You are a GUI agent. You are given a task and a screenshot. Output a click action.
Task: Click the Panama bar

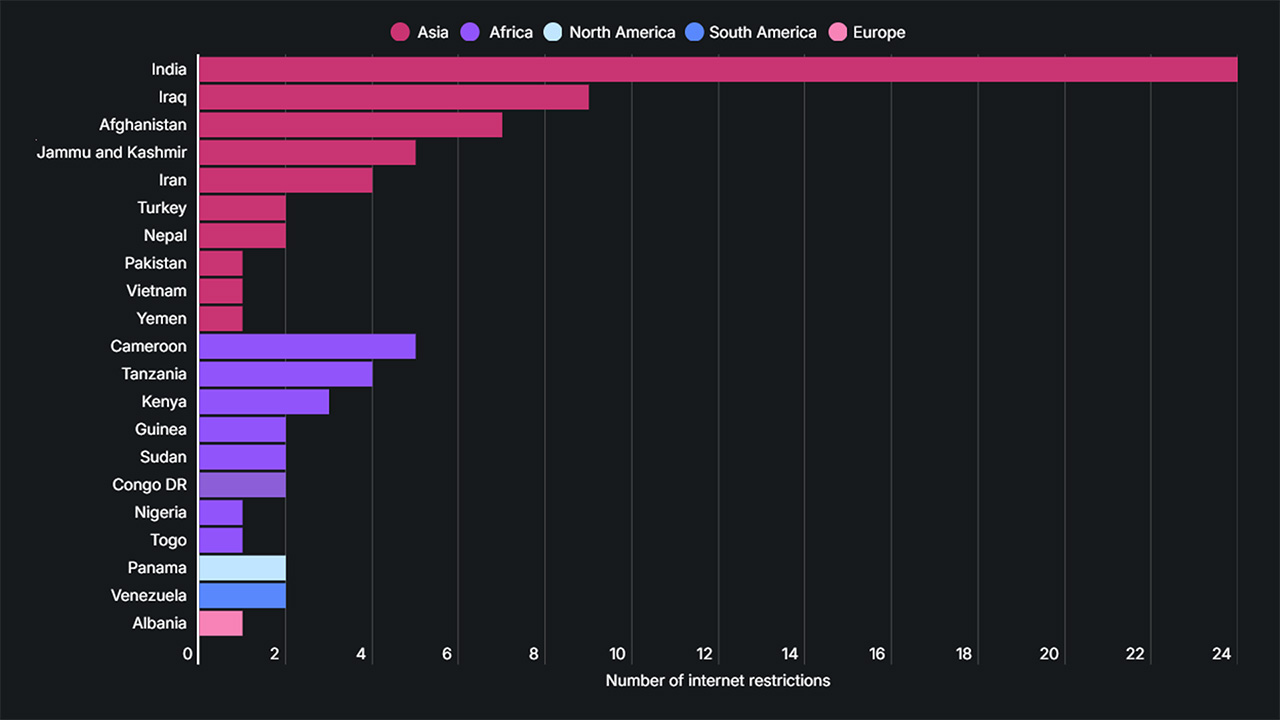240,567
